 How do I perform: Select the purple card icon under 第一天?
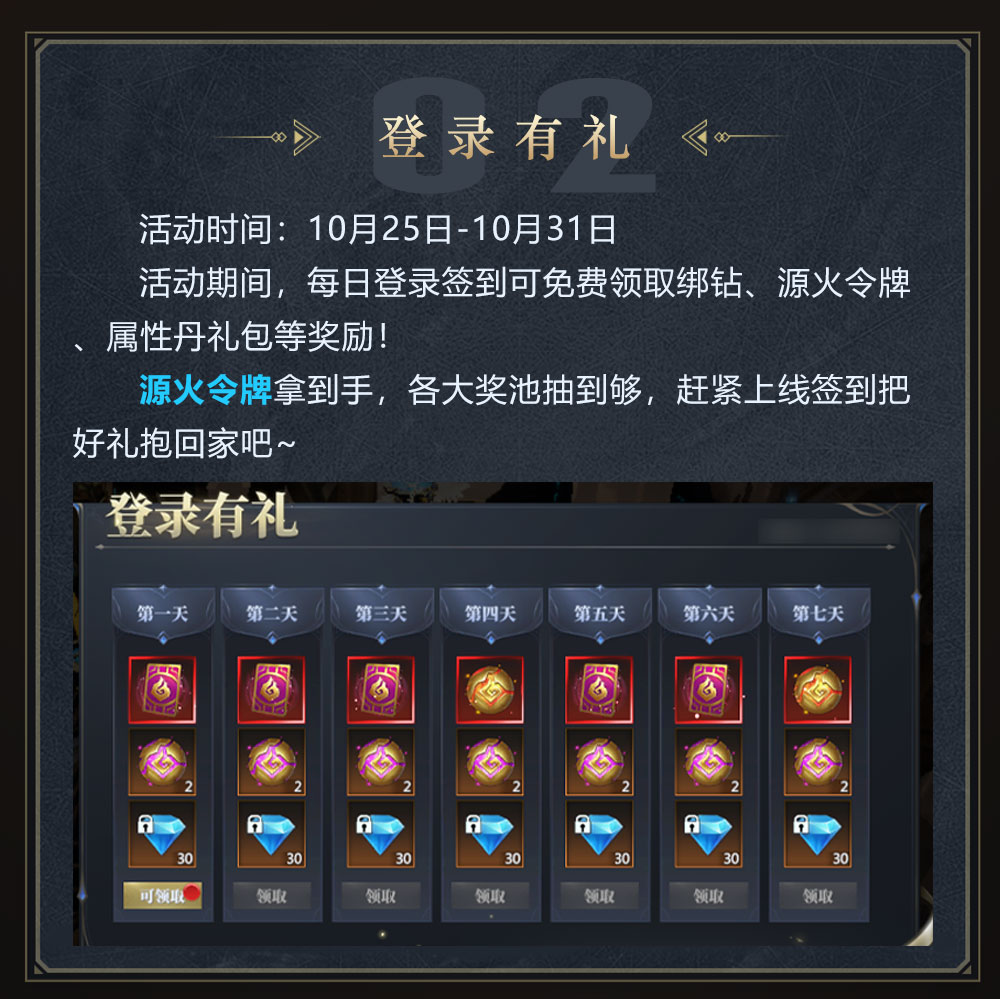click(x=162, y=690)
